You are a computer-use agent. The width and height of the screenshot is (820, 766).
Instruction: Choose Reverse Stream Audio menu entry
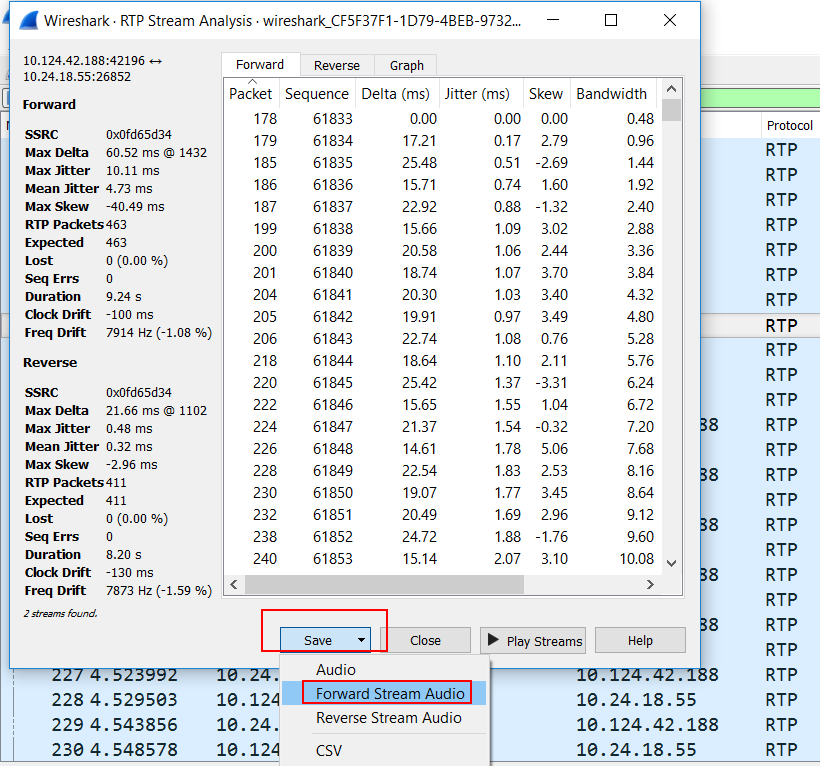pyautogui.click(x=384, y=717)
